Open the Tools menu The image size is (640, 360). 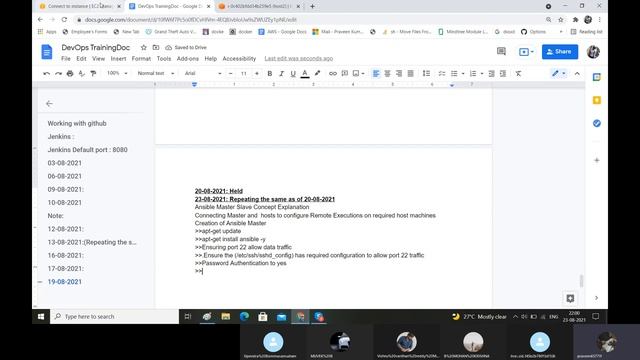164,59
